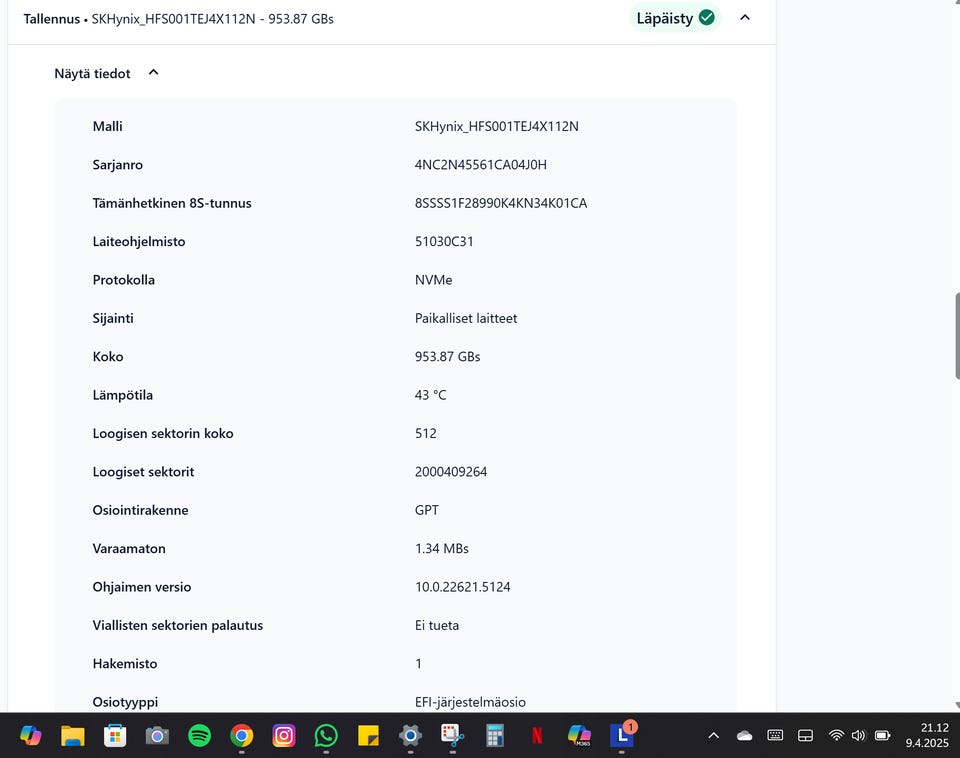960x758 pixels.
Task: Open Copilot from the taskbar
Action: click(x=30, y=735)
